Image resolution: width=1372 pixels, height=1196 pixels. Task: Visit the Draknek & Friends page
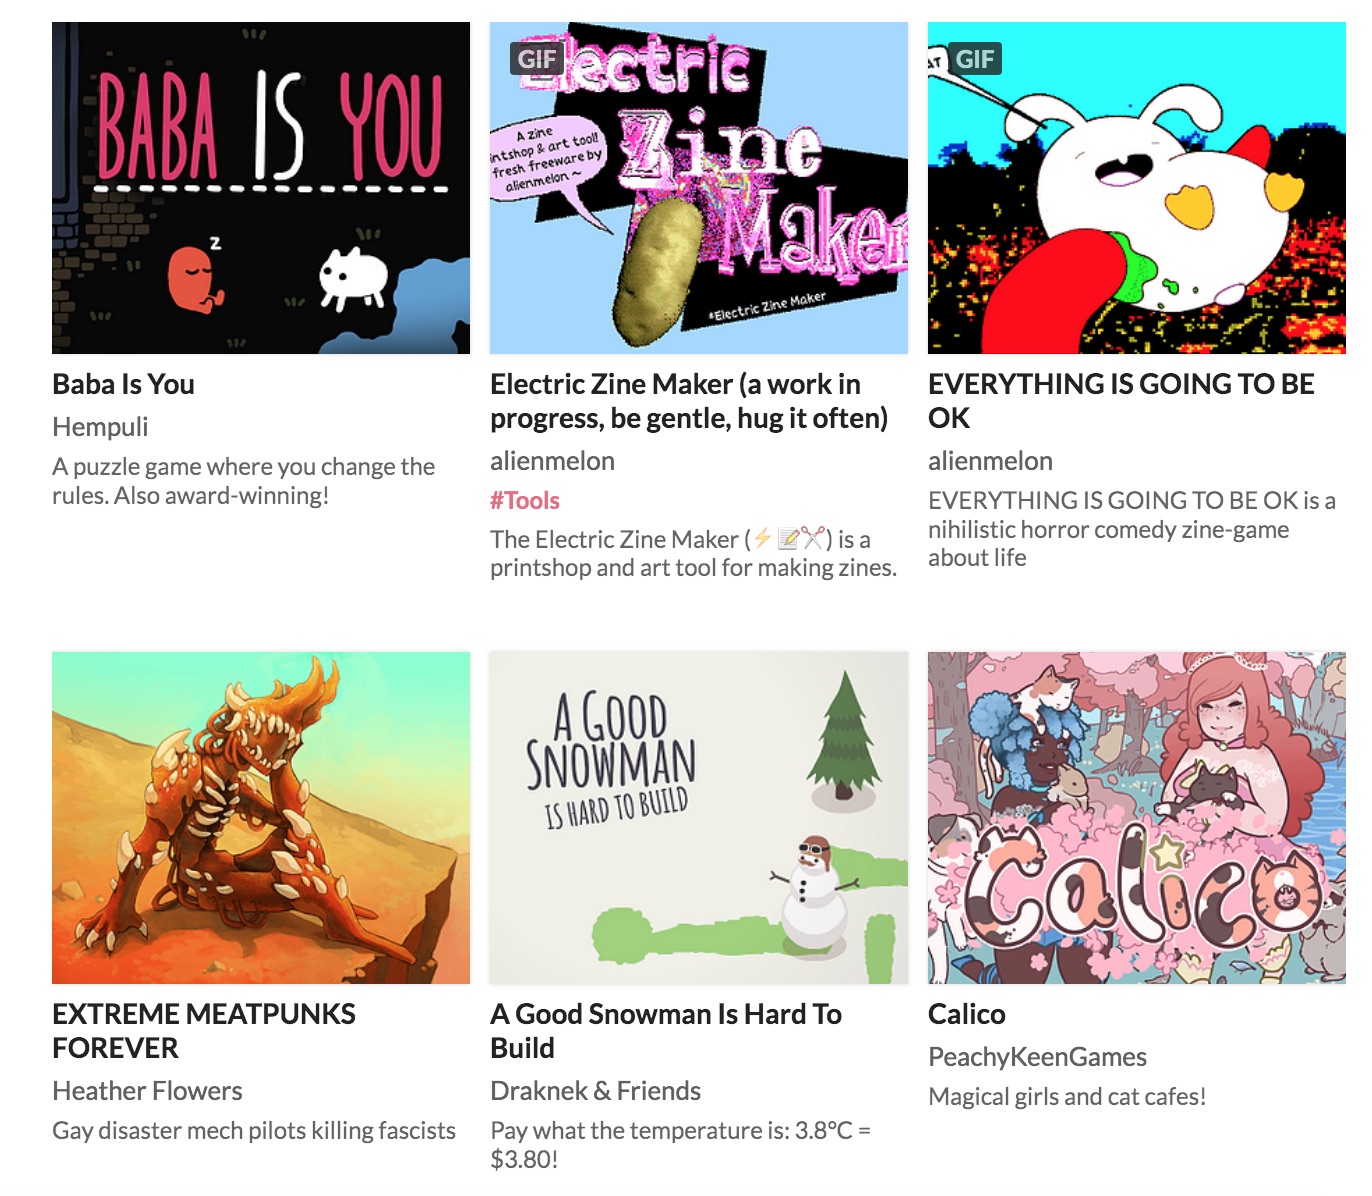coord(595,1091)
